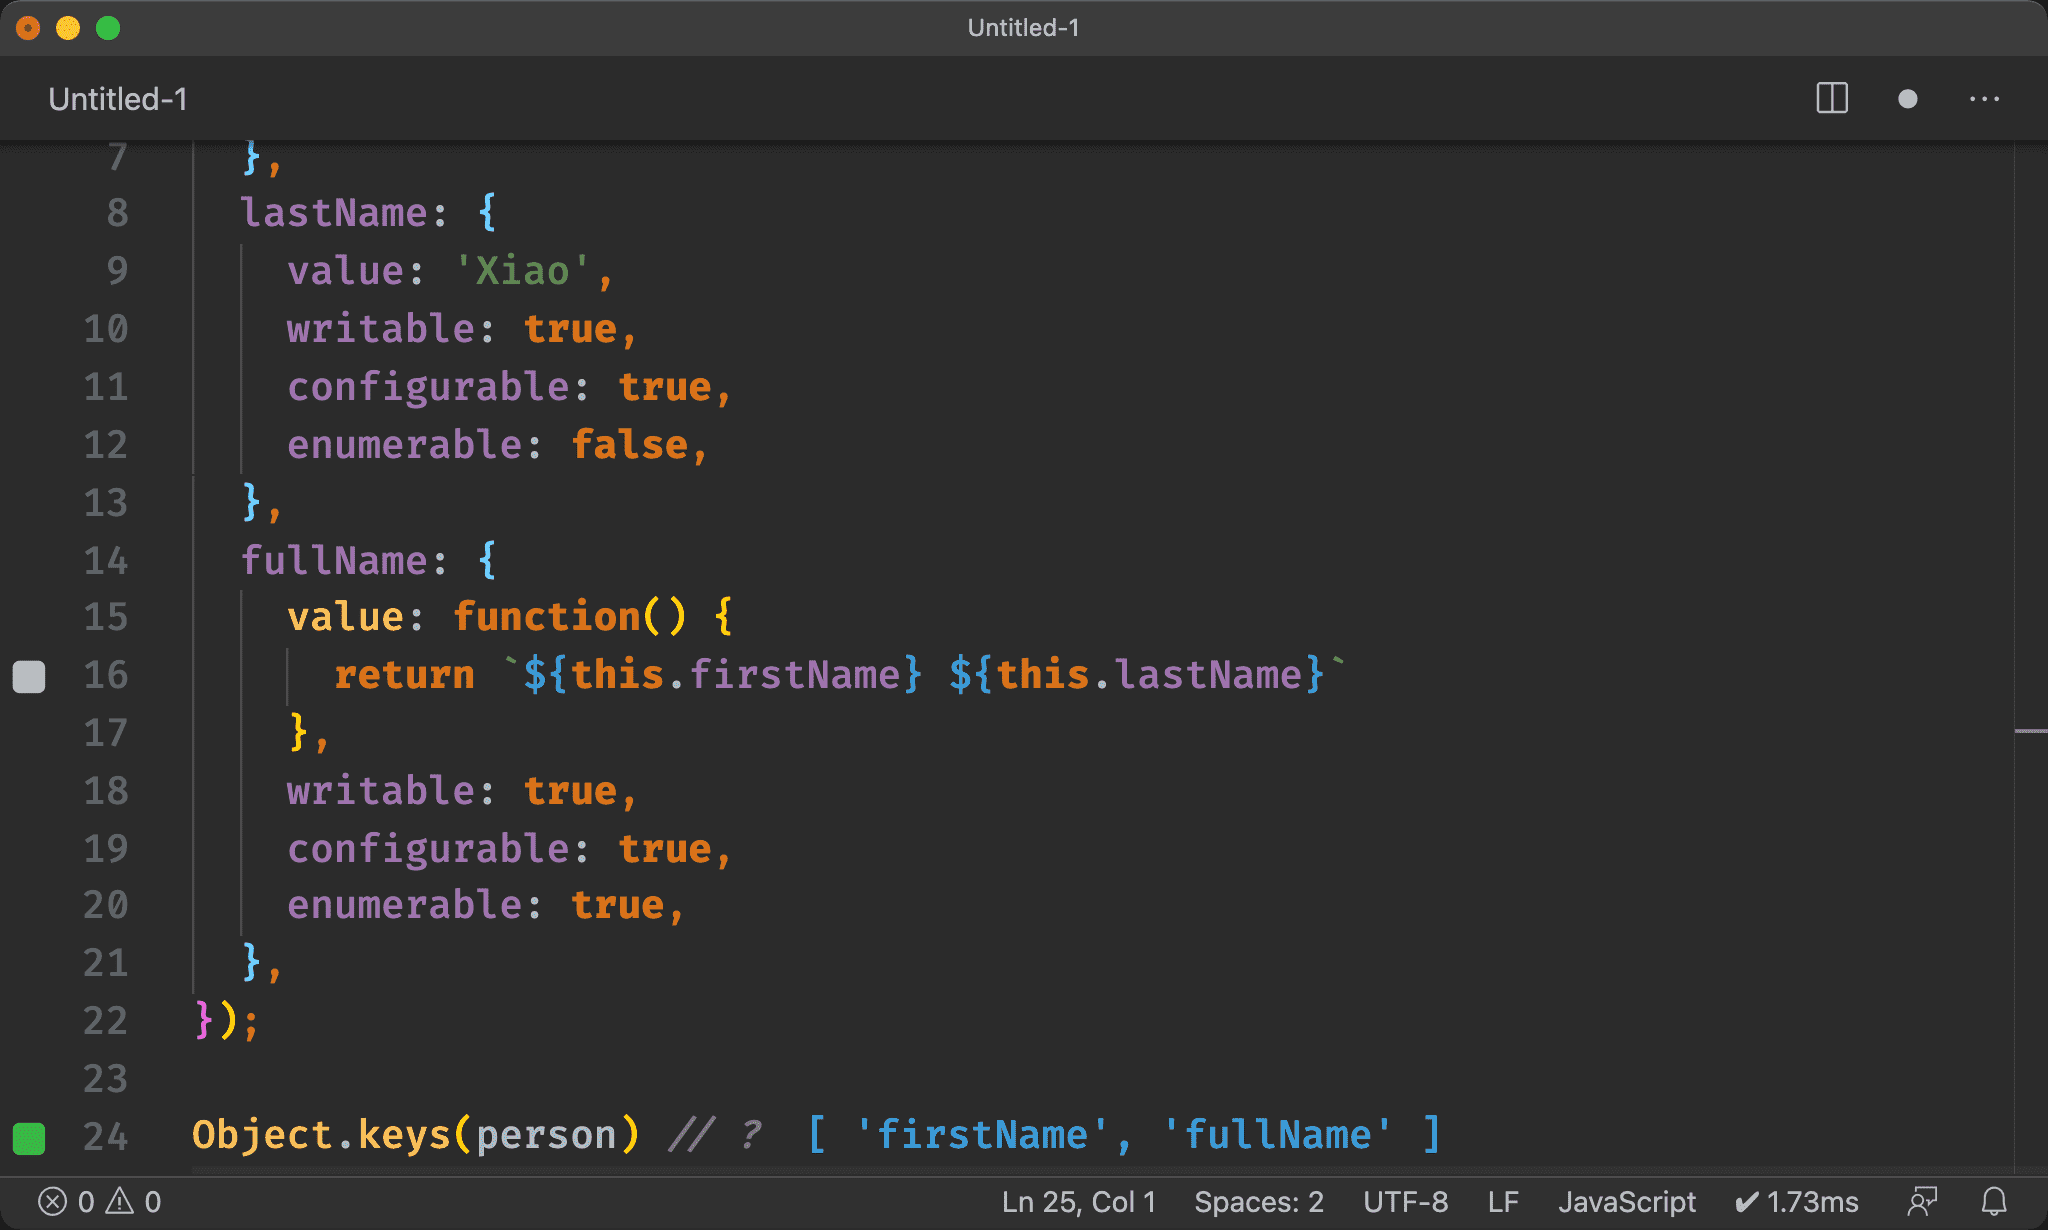Click the feedback icon in the status bar
This screenshot has height=1230, width=2048.
(x=1922, y=1201)
